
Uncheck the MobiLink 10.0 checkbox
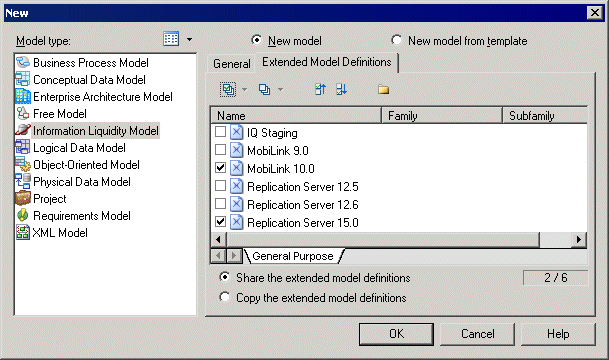220,168
